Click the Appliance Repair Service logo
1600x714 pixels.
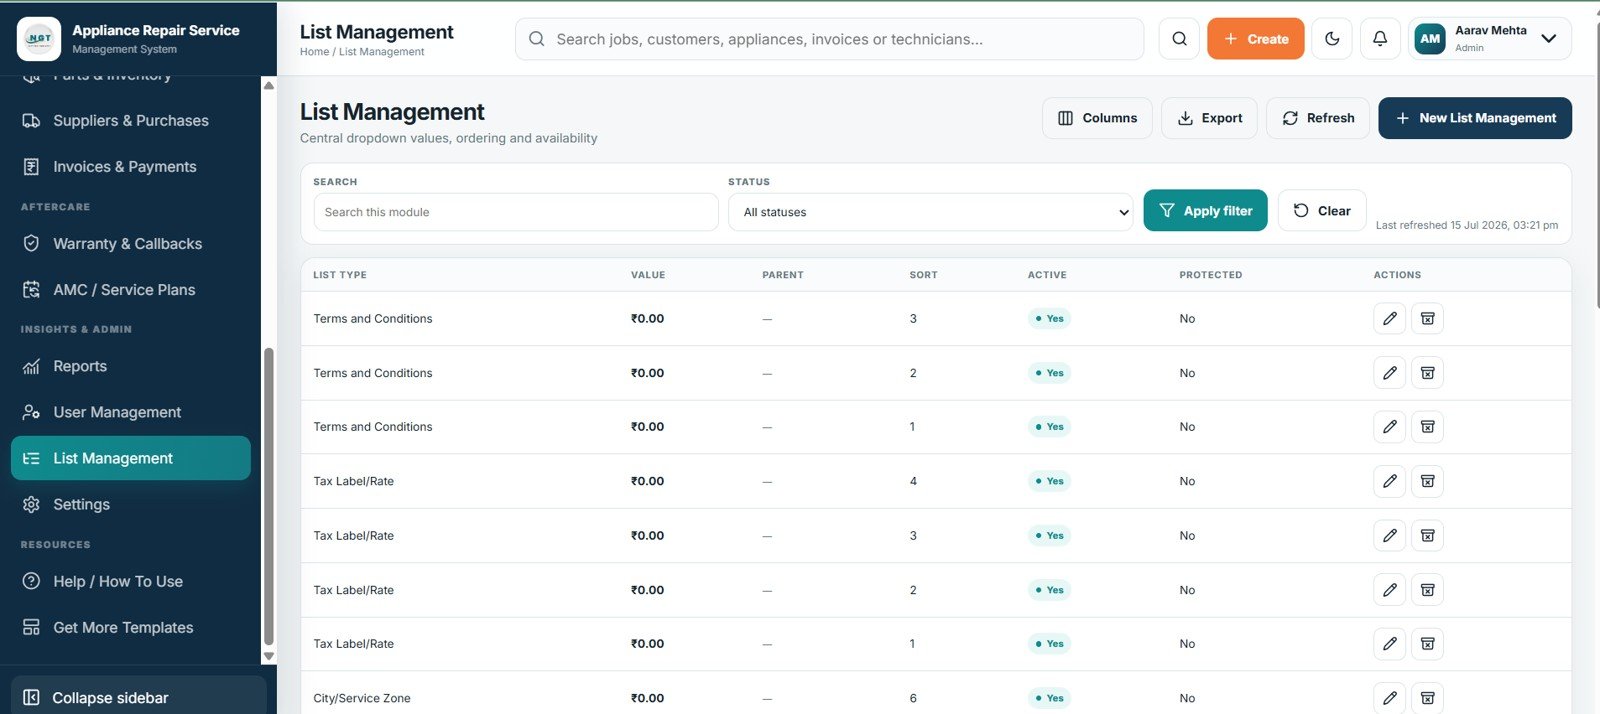pos(39,39)
